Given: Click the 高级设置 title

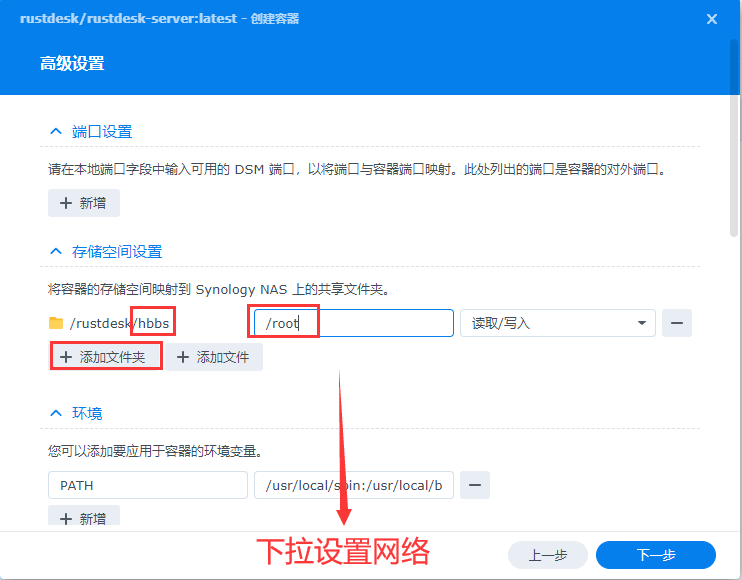Looking at the screenshot, I should [72, 63].
